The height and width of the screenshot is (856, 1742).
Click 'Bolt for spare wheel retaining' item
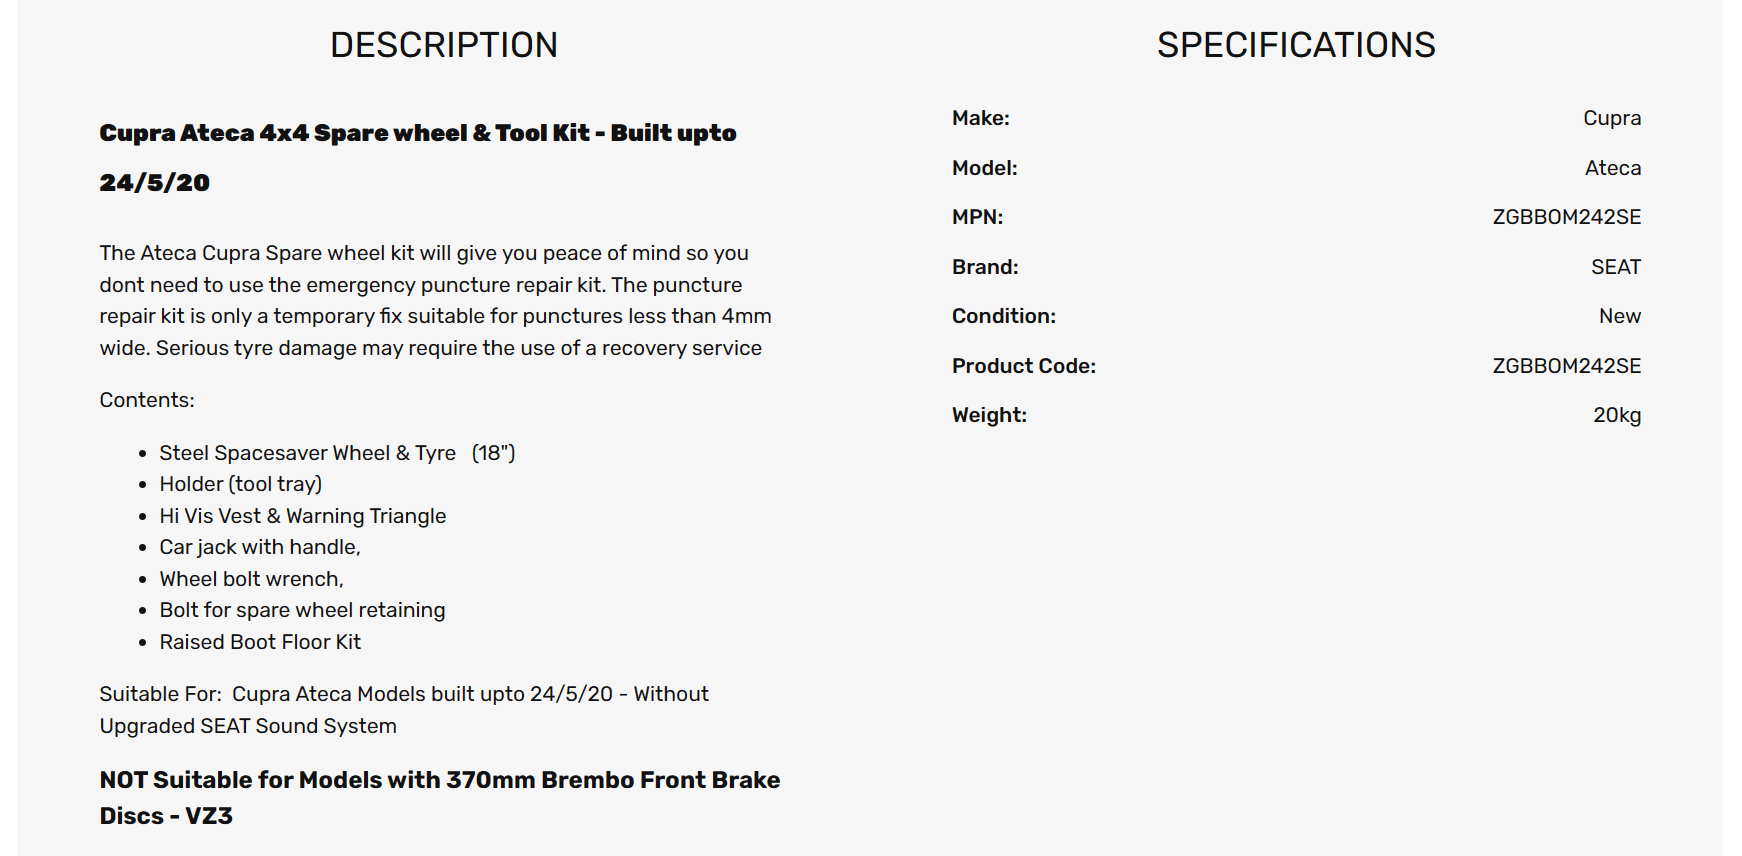[x=302, y=610]
